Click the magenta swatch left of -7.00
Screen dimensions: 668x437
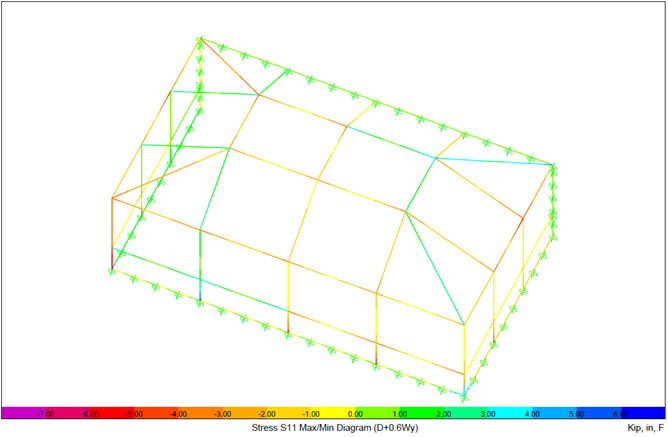click(x=23, y=413)
